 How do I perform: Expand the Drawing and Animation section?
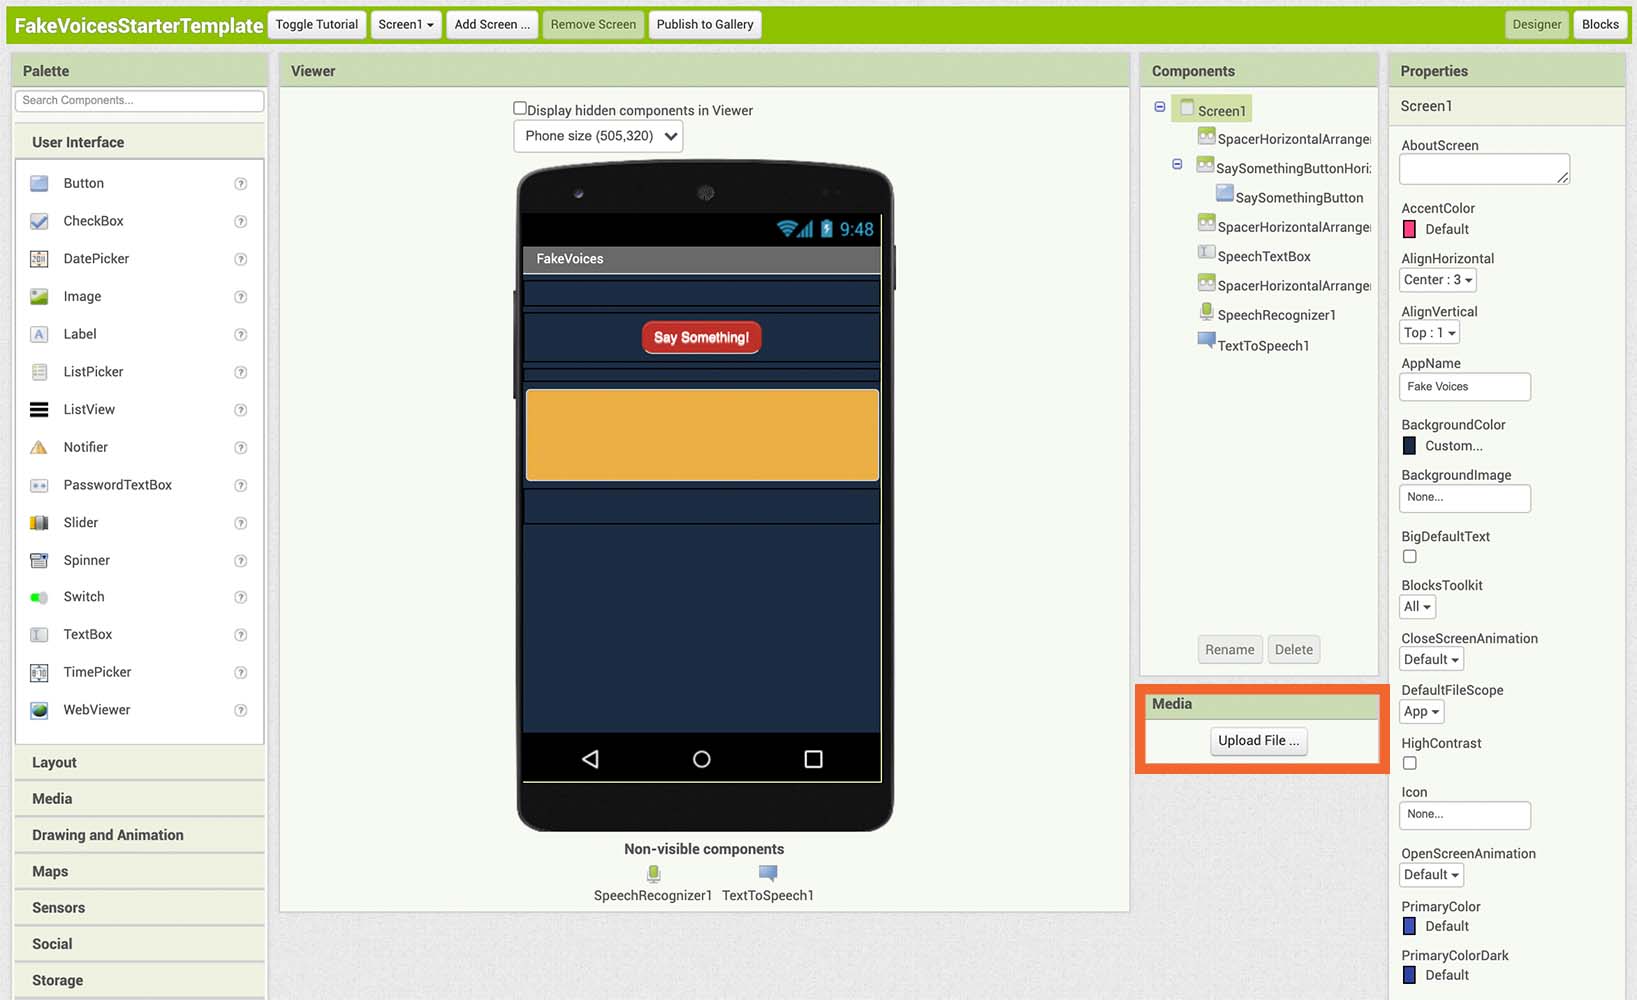point(140,835)
